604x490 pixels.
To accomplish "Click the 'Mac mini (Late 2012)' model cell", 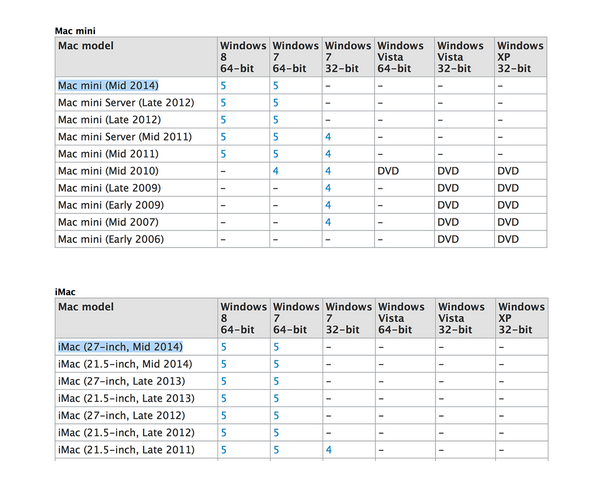I will [136, 120].
